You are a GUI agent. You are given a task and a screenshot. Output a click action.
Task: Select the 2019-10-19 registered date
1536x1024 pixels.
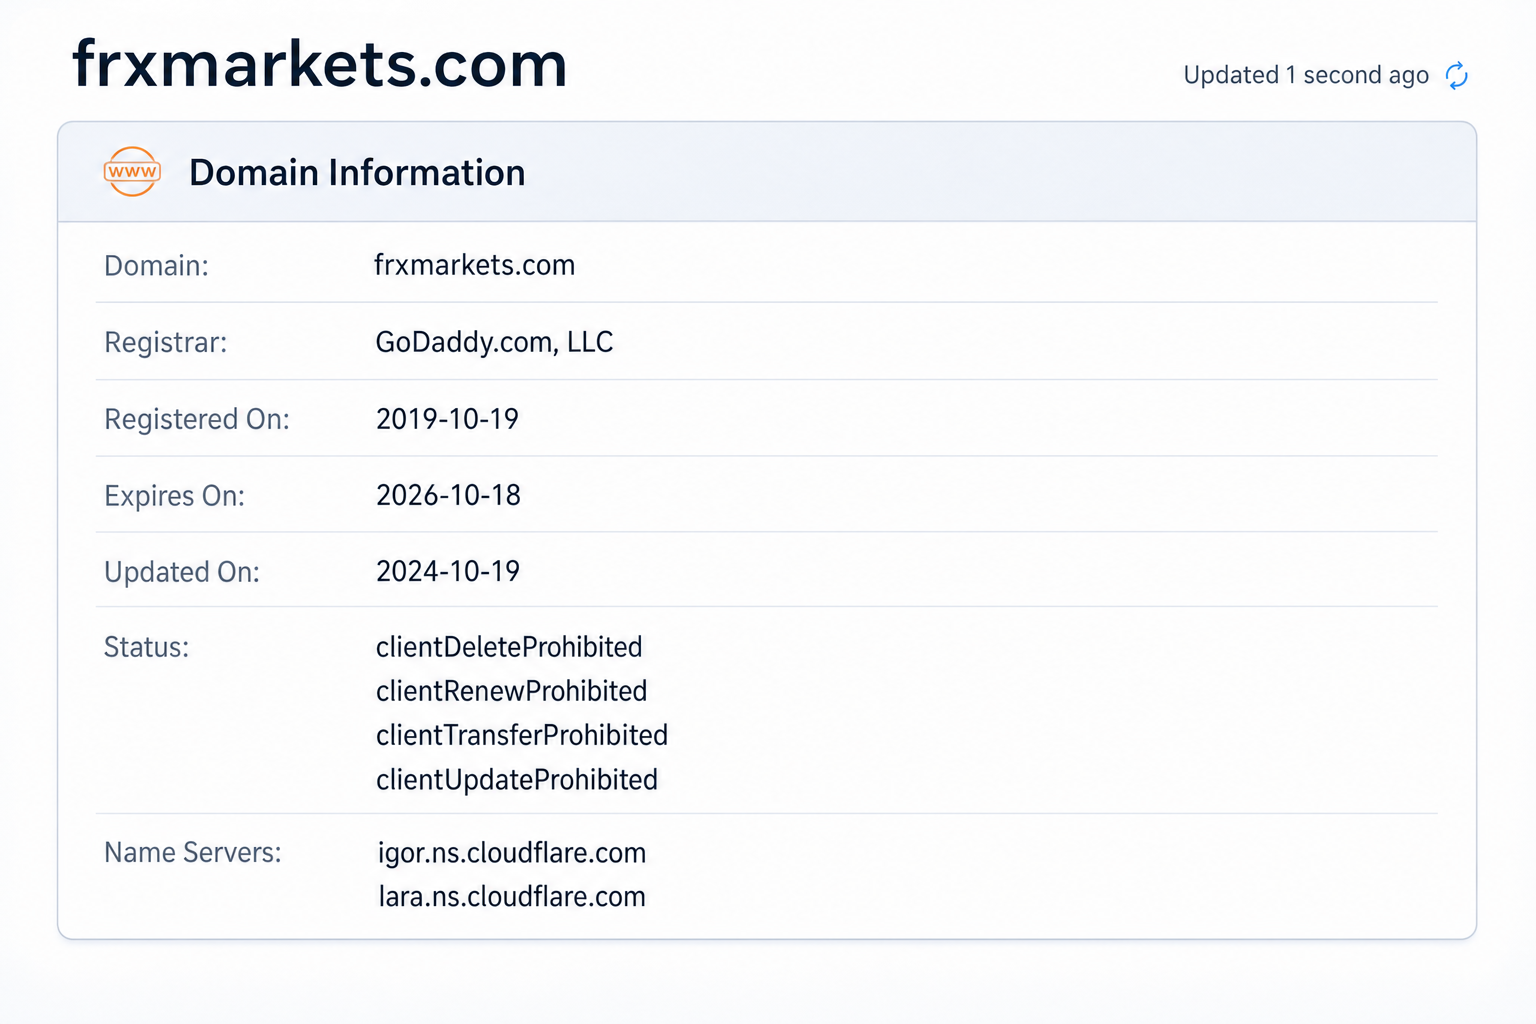click(x=447, y=419)
